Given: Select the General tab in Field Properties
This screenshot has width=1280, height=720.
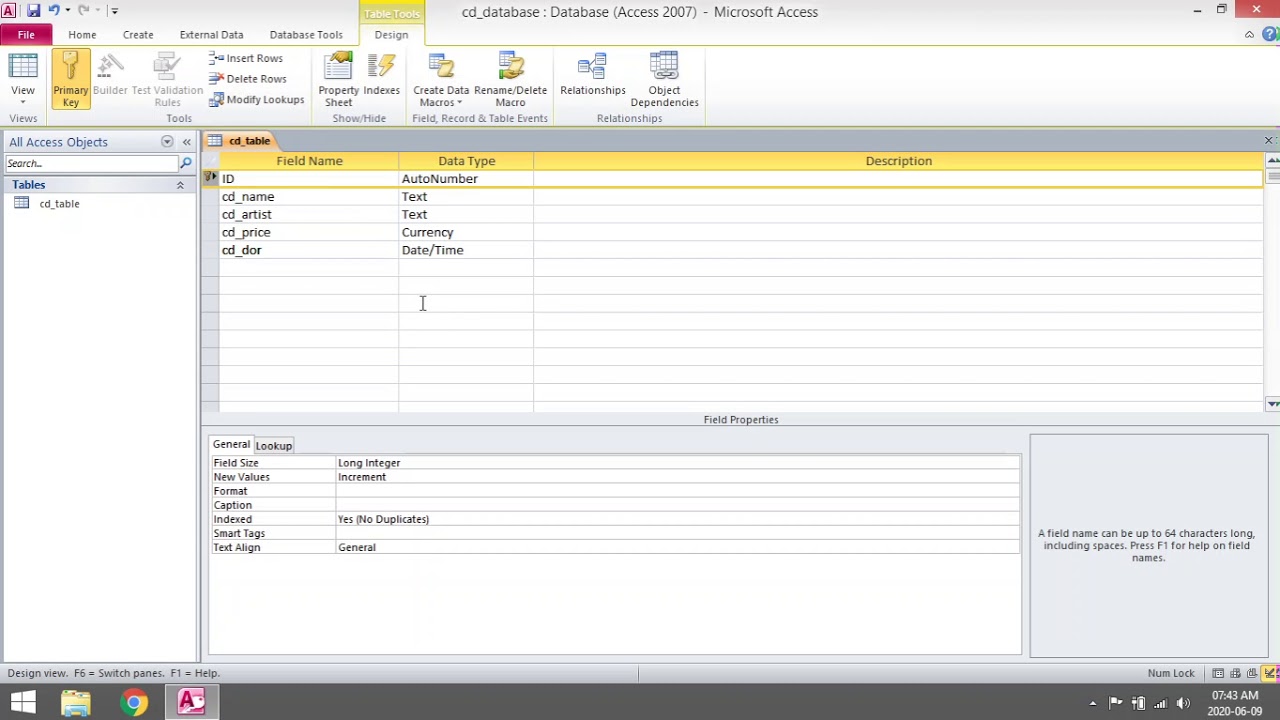Looking at the screenshot, I should point(231,445).
